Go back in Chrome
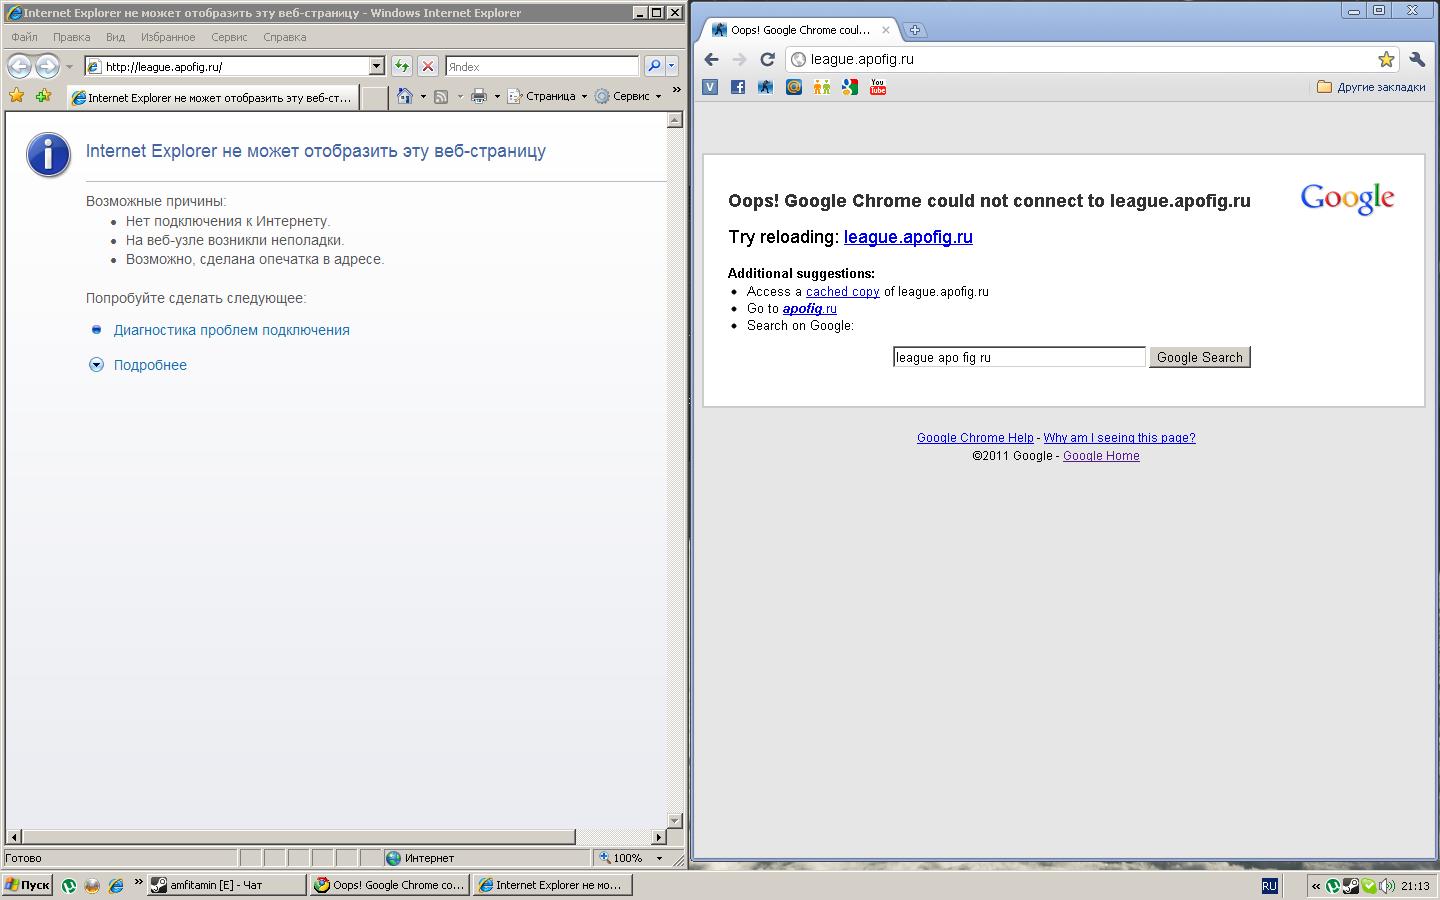The image size is (1440, 900). point(712,59)
